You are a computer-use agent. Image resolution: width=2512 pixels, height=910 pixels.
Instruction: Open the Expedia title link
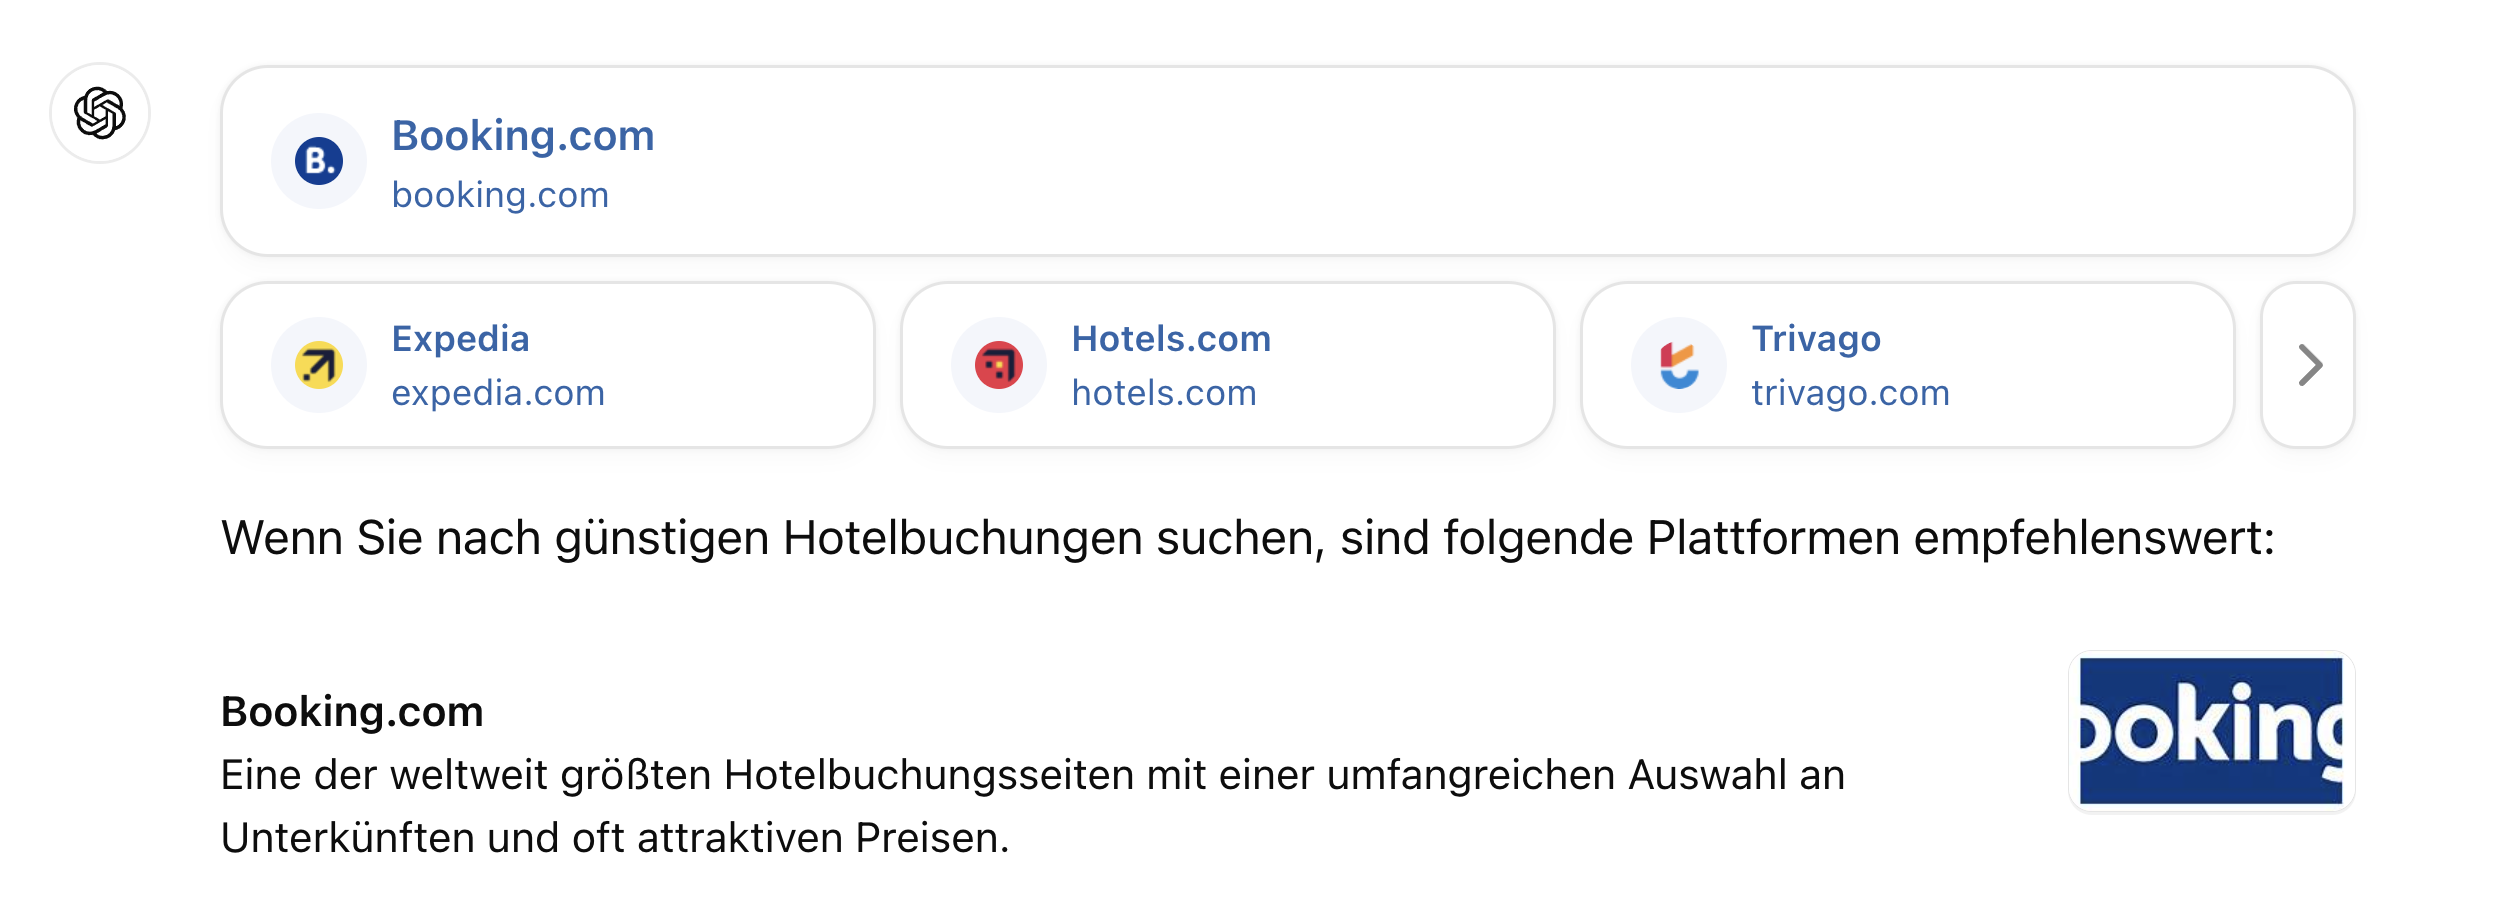(x=460, y=339)
